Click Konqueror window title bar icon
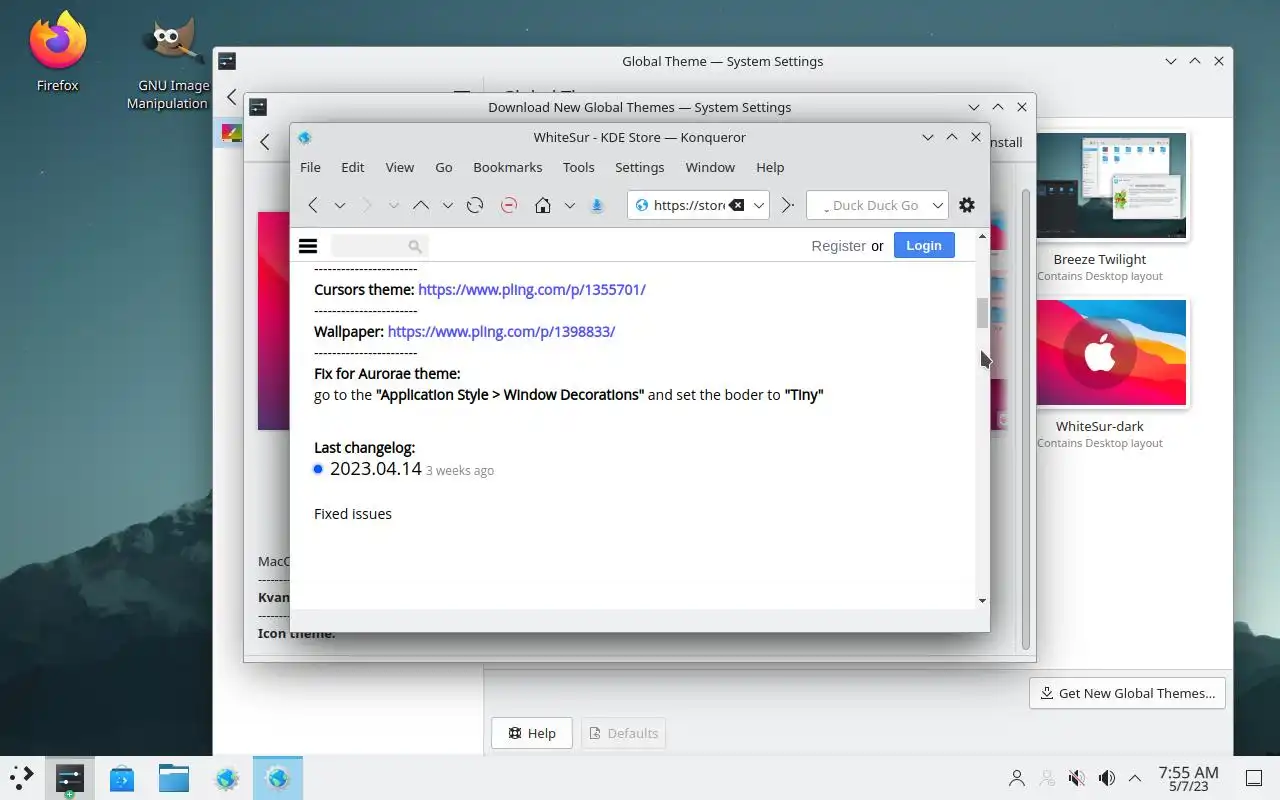The width and height of the screenshot is (1280, 800). click(x=305, y=137)
